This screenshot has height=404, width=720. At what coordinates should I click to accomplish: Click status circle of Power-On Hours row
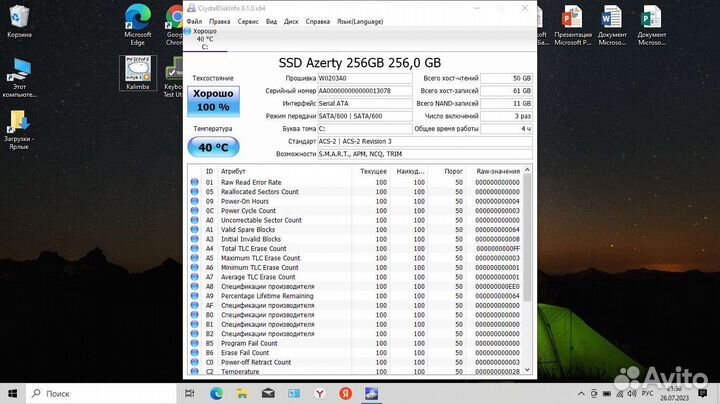195,201
